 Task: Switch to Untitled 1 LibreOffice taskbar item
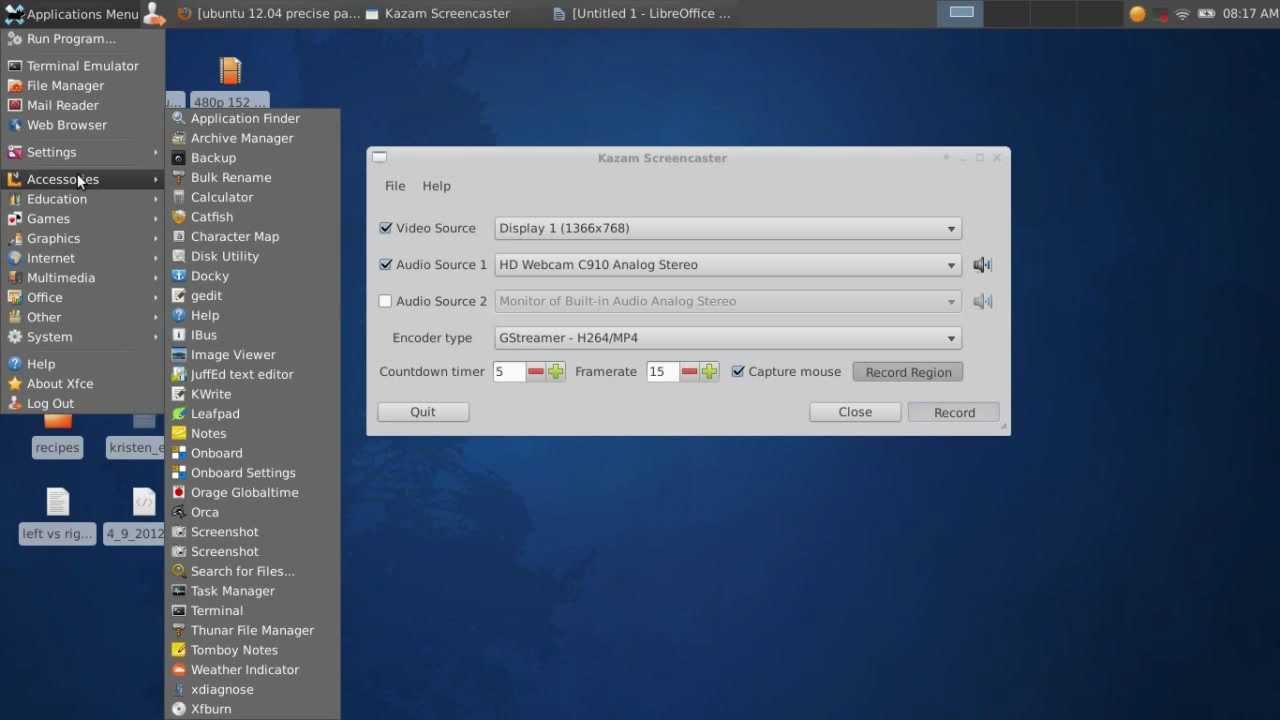point(642,14)
